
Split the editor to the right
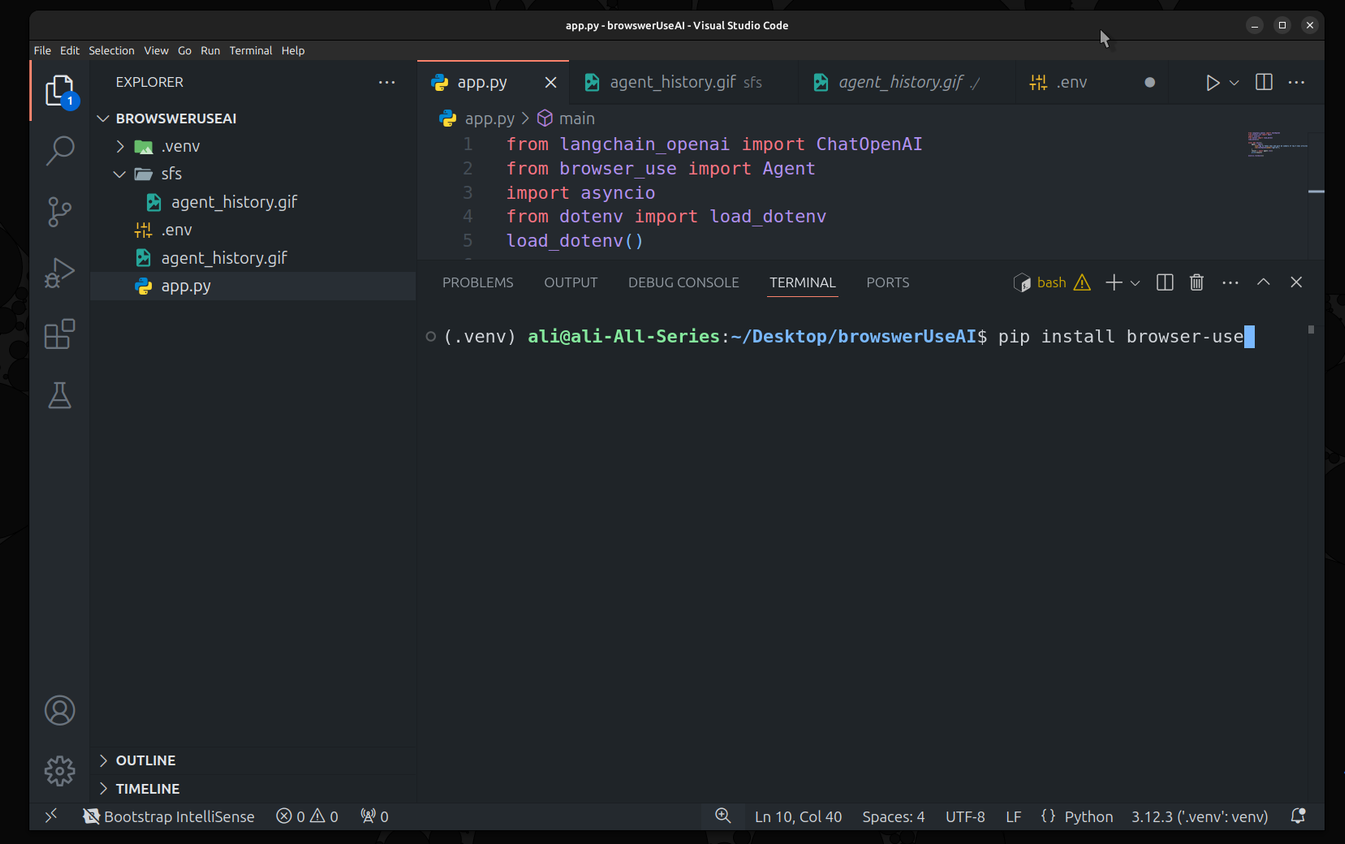tap(1264, 83)
